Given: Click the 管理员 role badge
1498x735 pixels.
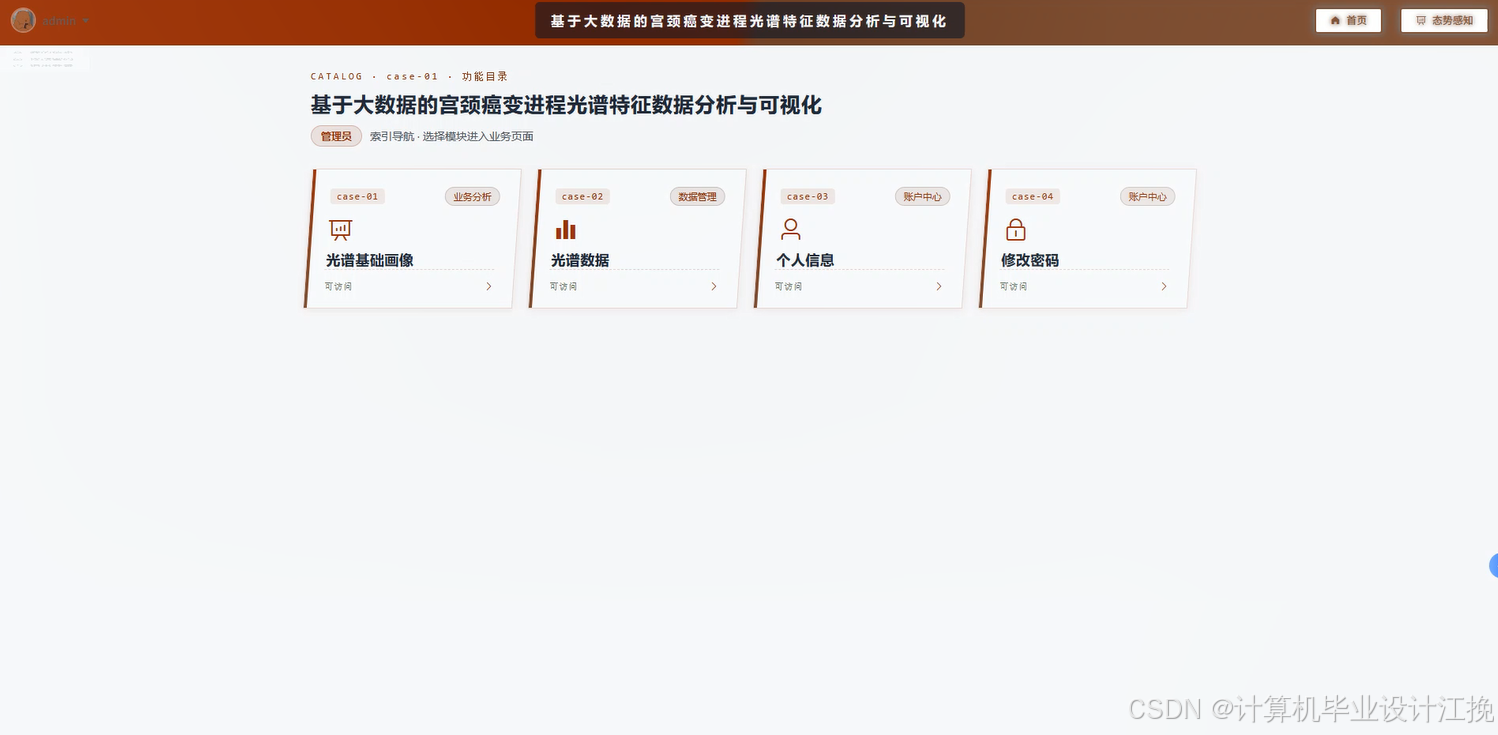Looking at the screenshot, I should pyautogui.click(x=336, y=136).
